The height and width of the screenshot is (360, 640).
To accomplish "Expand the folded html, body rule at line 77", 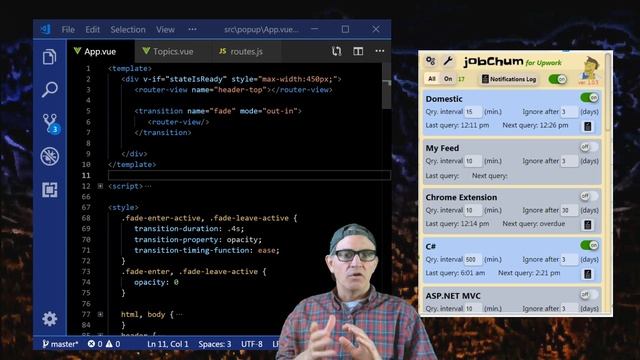I will (100, 314).
